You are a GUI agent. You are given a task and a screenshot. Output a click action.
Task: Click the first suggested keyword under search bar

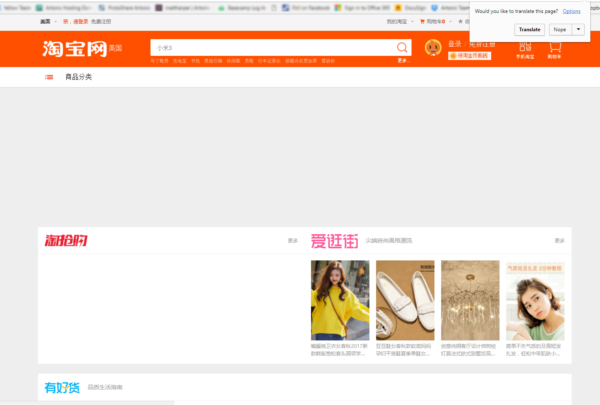point(159,61)
